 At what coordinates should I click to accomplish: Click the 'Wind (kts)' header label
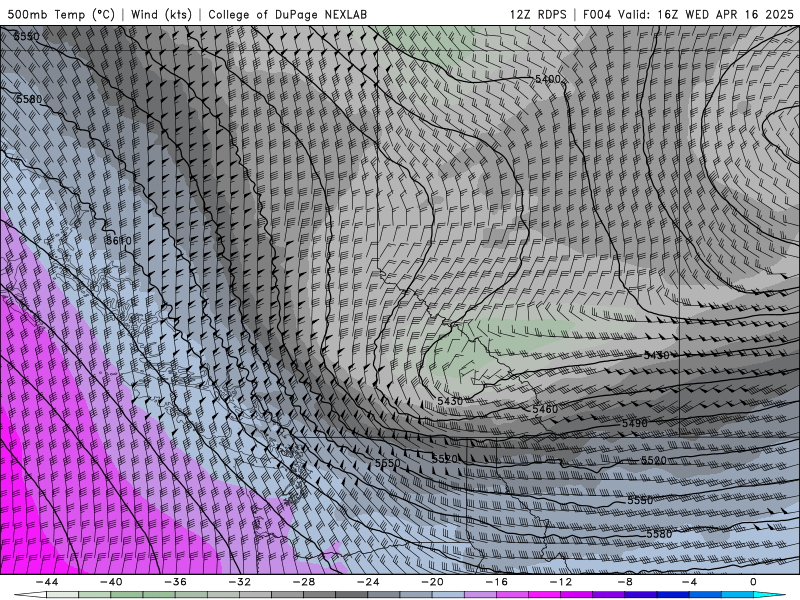click(161, 14)
